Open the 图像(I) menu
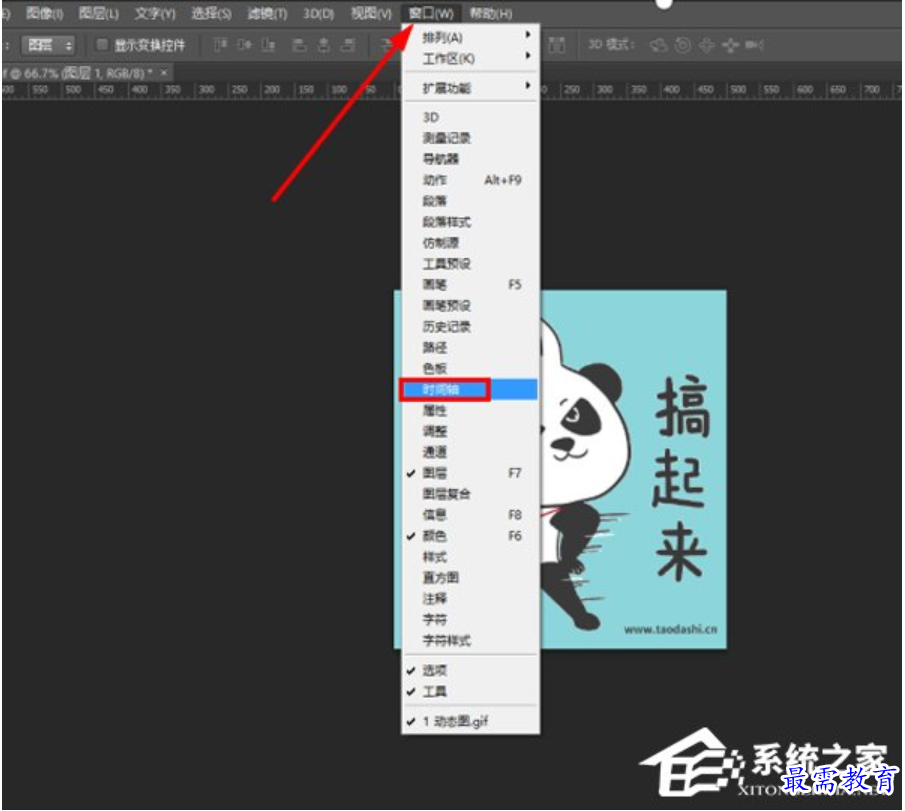The height and width of the screenshot is (811, 905). pyautogui.click(x=44, y=13)
